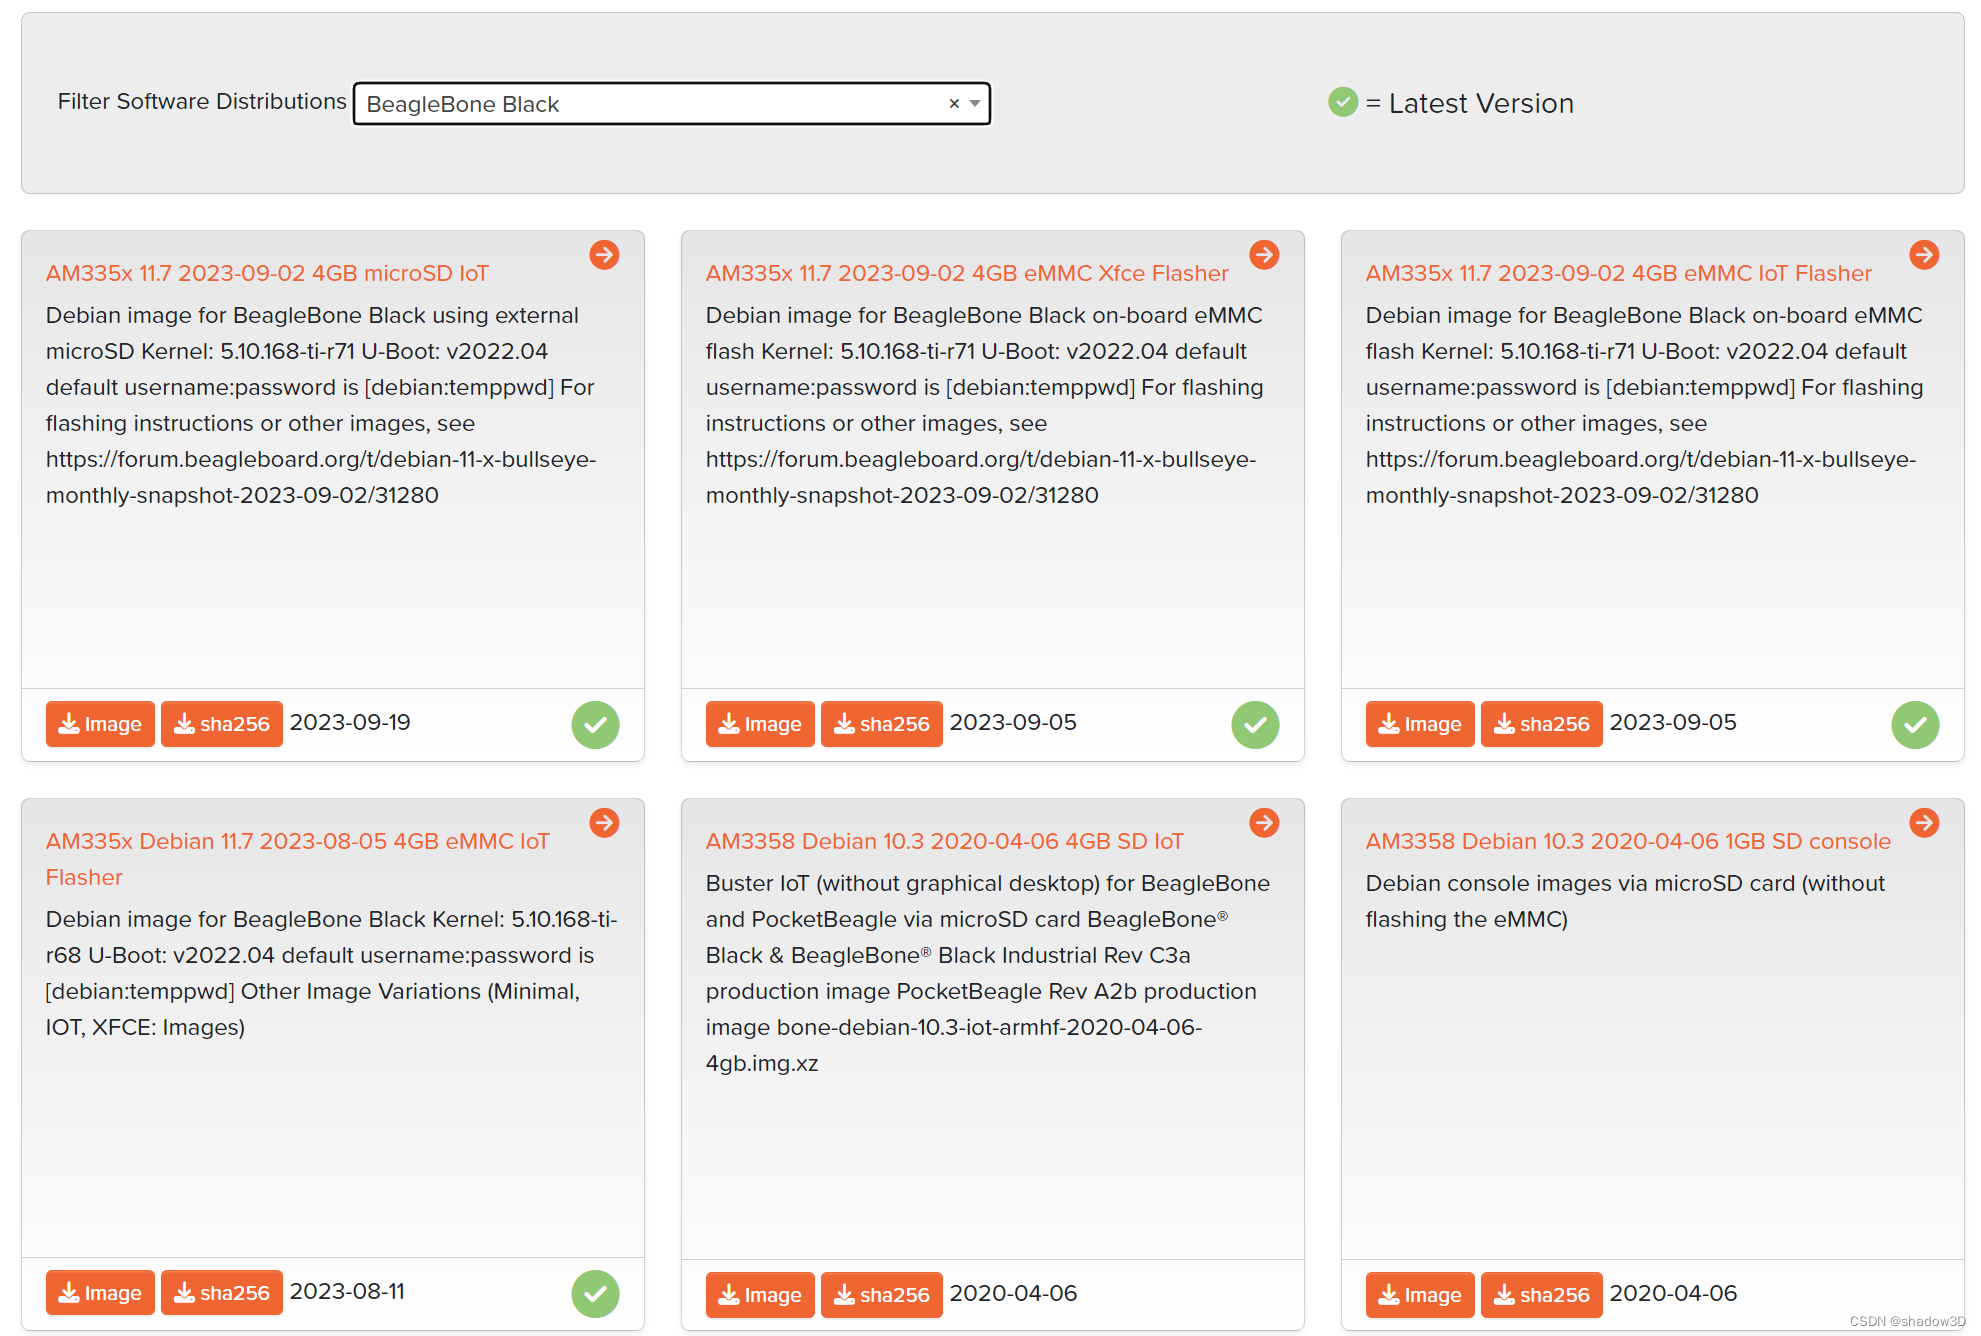The width and height of the screenshot is (1981, 1336).
Task: Download Image for 1GB SD console
Action: click(x=1420, y=1295)
